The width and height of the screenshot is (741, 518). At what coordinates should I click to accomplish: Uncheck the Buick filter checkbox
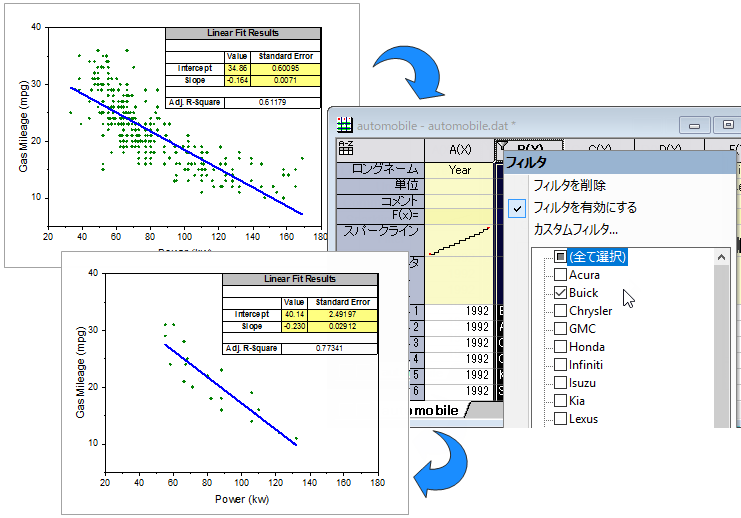[560, 293]
